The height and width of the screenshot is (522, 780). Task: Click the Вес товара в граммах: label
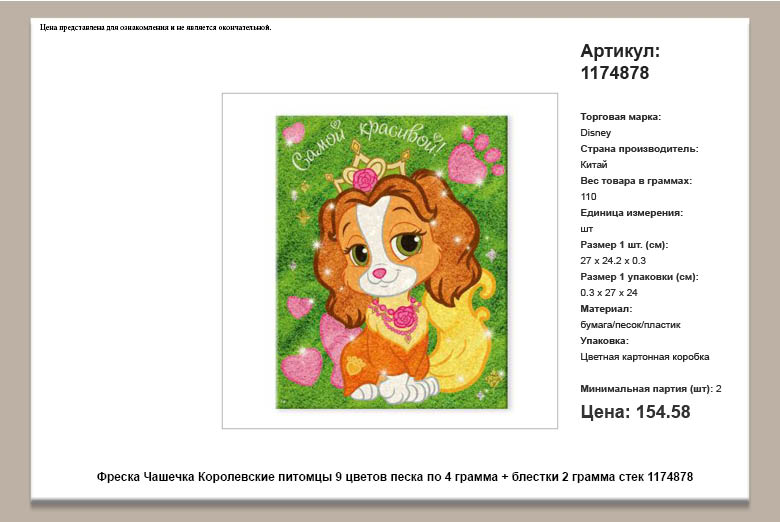(636, 181)
